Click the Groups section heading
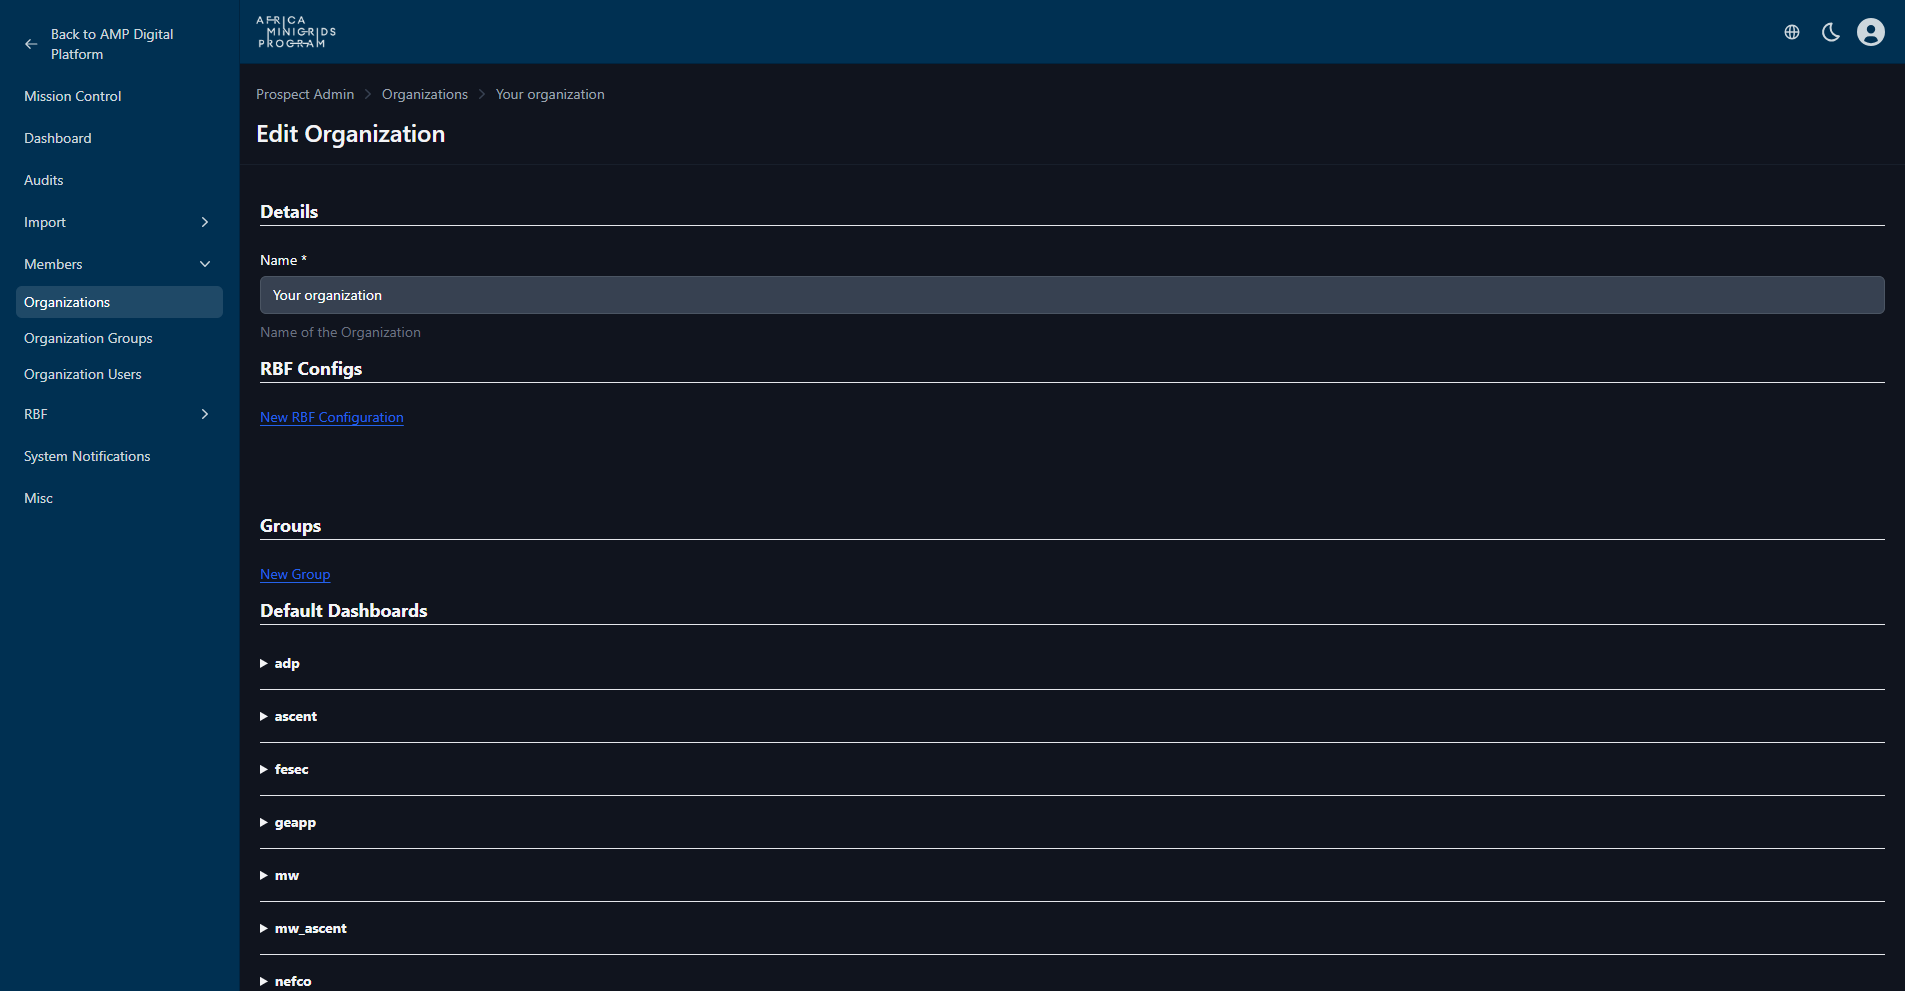Image resolution: width=1905 pixels, height=991 pixels. (x=291, y=526)
